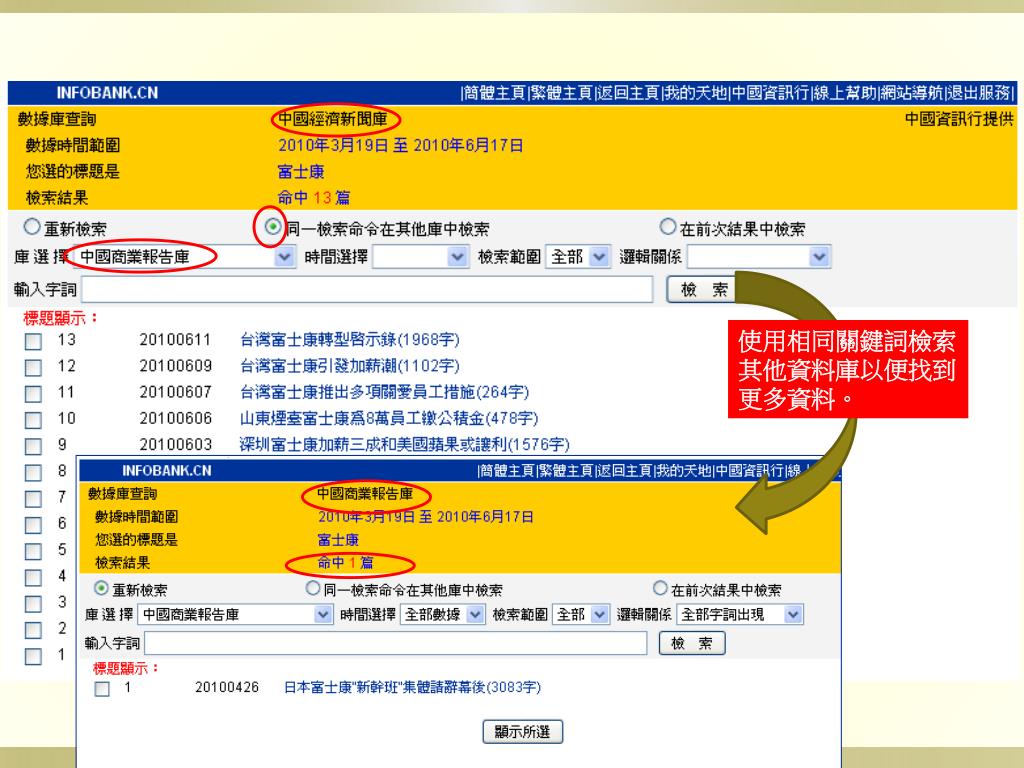Select 同一檢索命令在其他庫中檢索 radio in lower window

coord(313,588)
